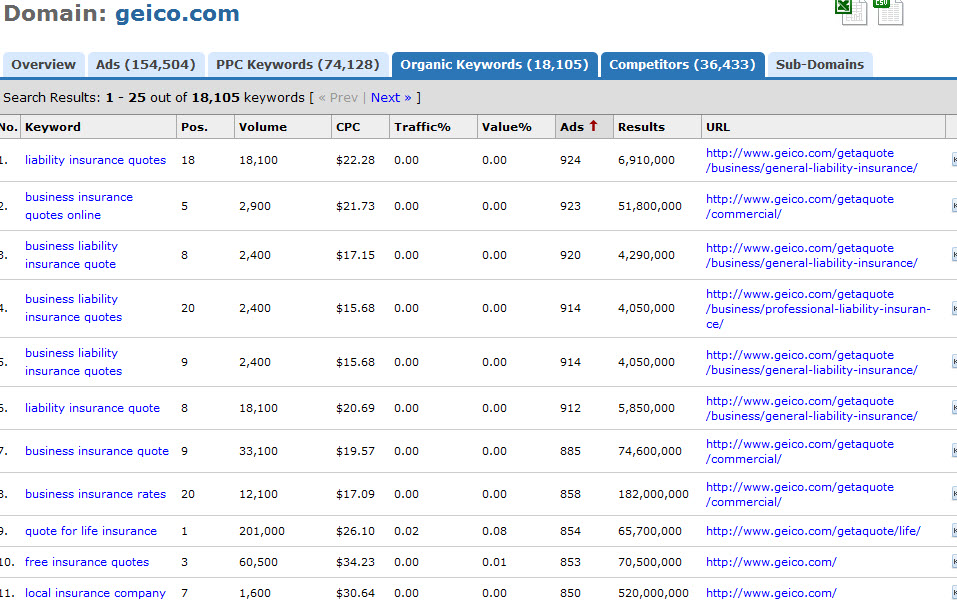Open the URL in the 'liability insurance quote' row

[x=812, y=409]
